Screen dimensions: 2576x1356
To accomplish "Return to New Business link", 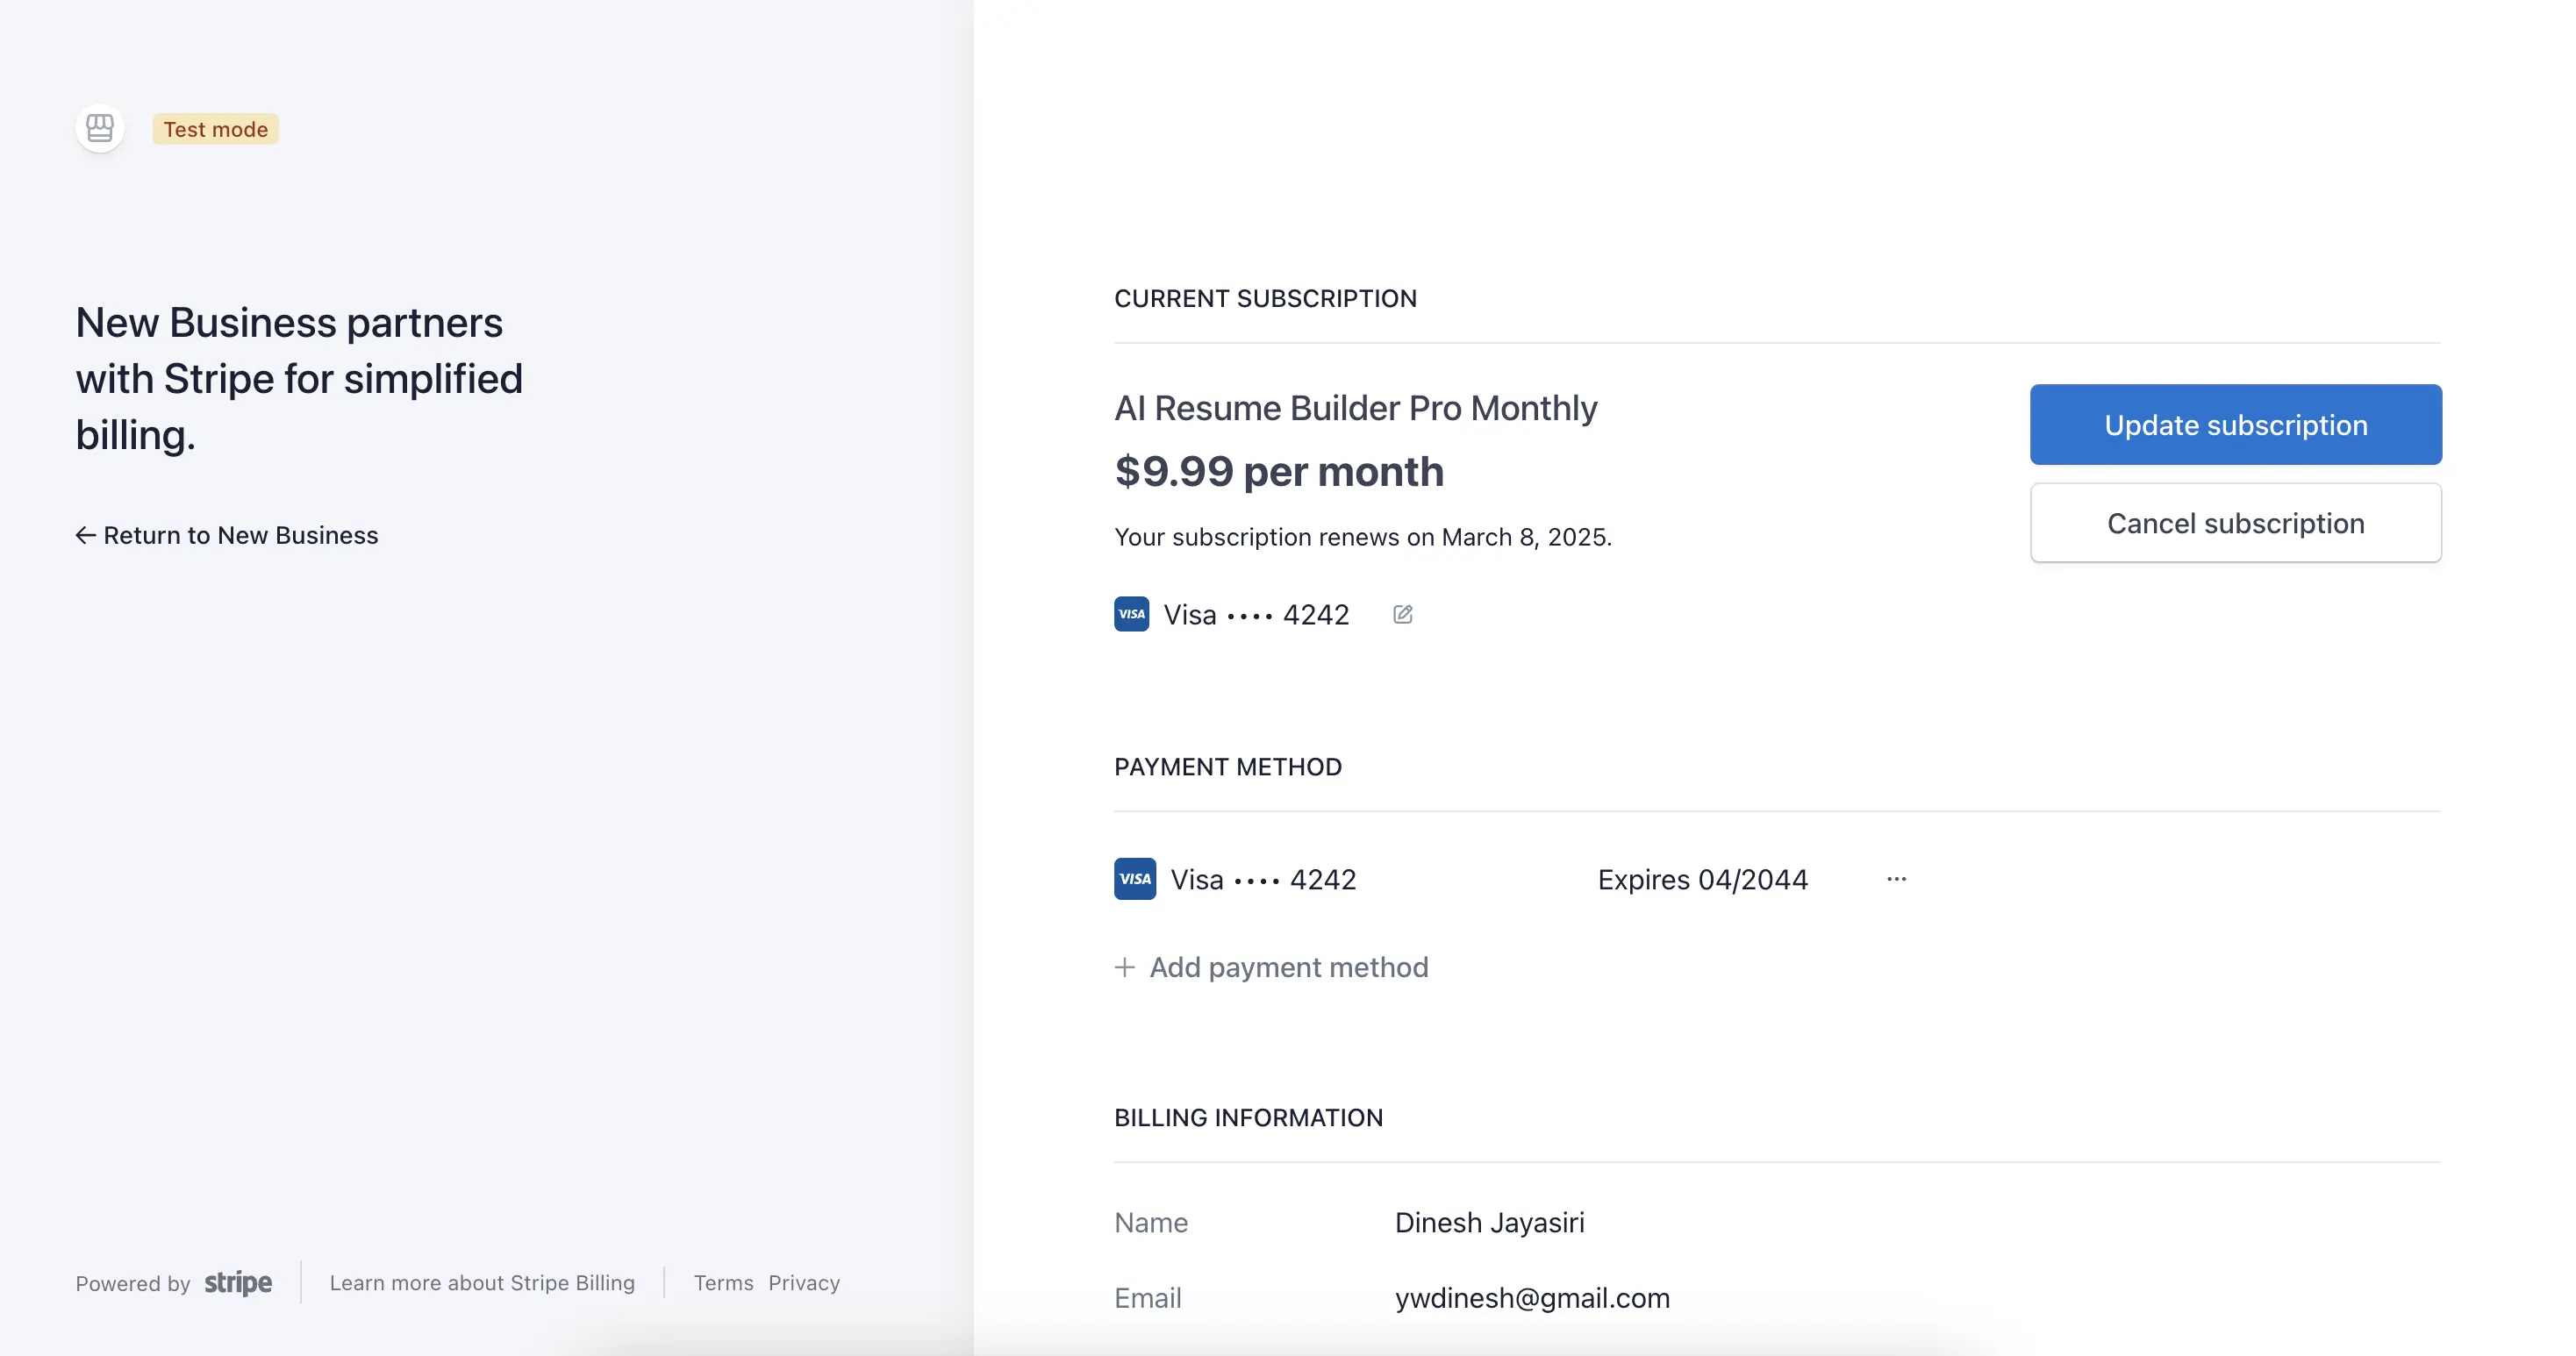I will coord(227,535).
